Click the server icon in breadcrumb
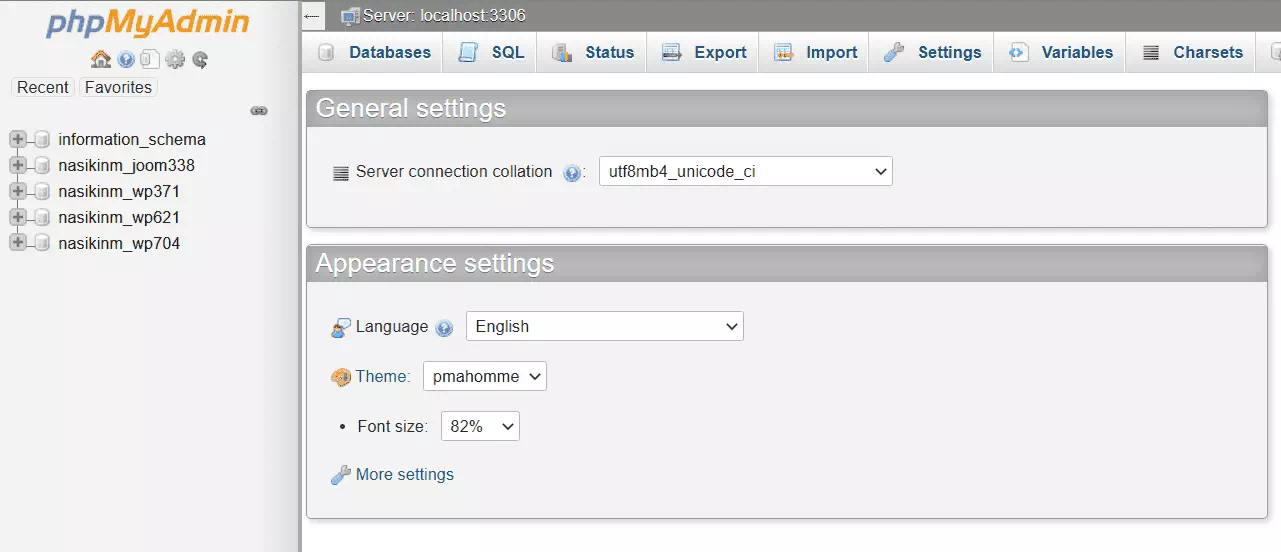The height and width of the screenshot is (552, 1281). [350, 16]
